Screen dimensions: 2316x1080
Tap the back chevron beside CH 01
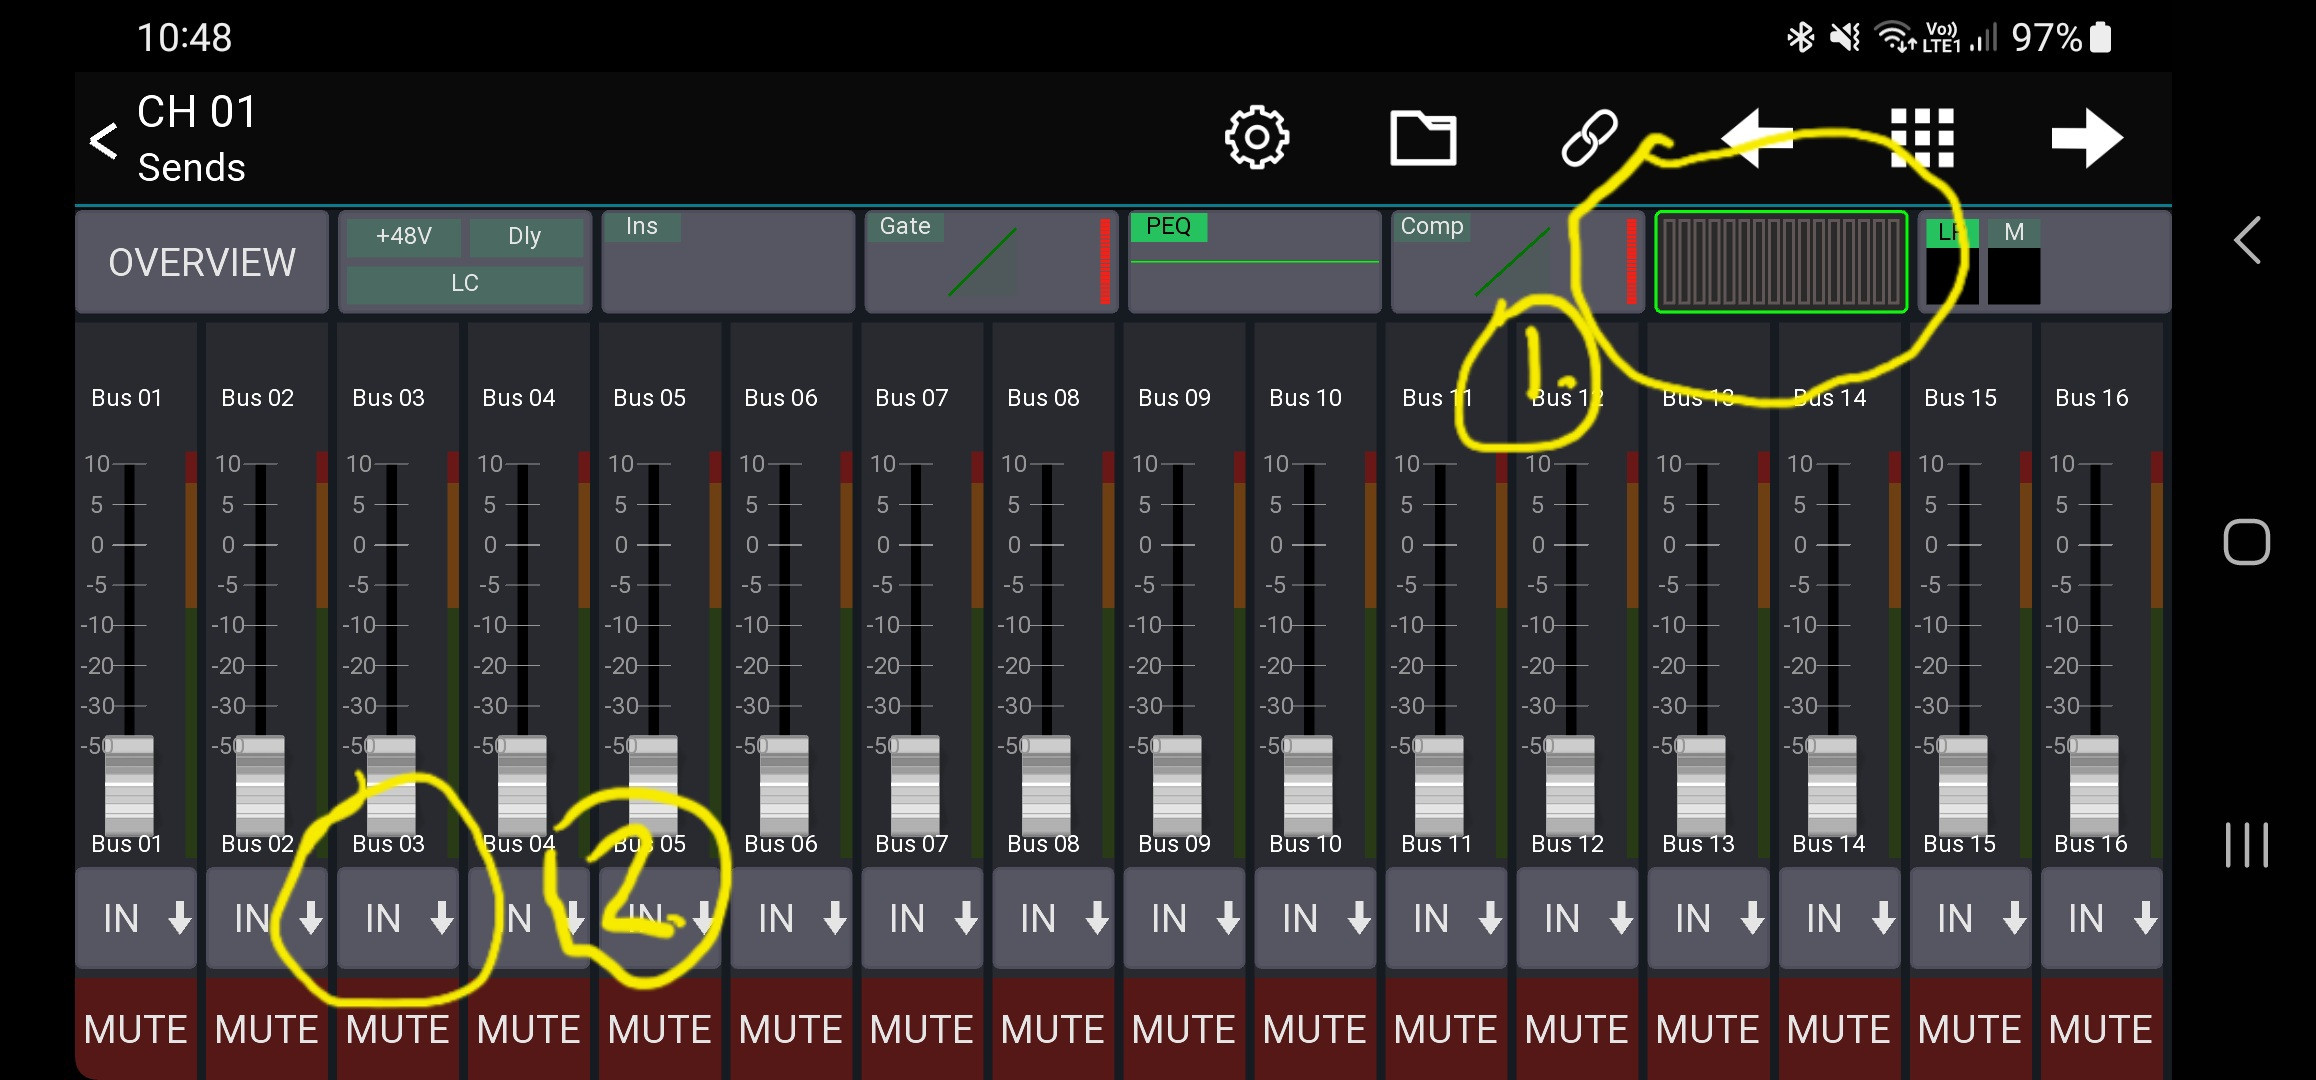(104, 141)
